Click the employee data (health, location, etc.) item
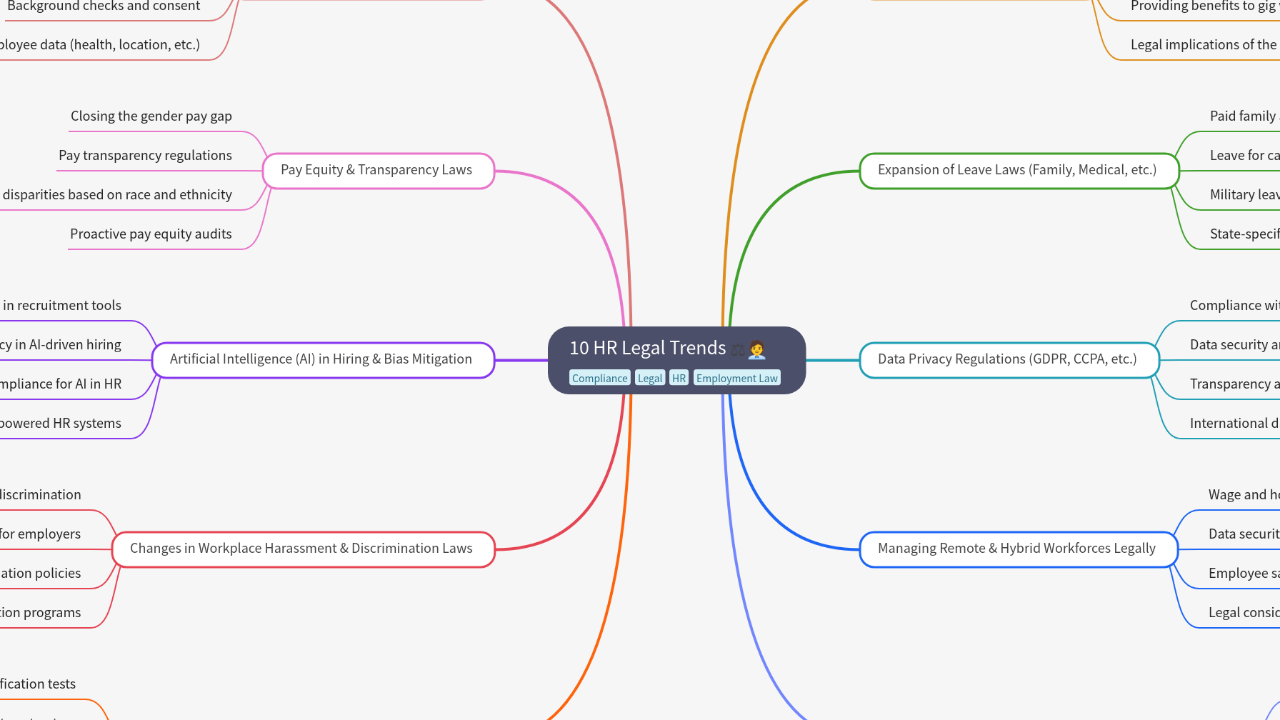 (100, 45)
